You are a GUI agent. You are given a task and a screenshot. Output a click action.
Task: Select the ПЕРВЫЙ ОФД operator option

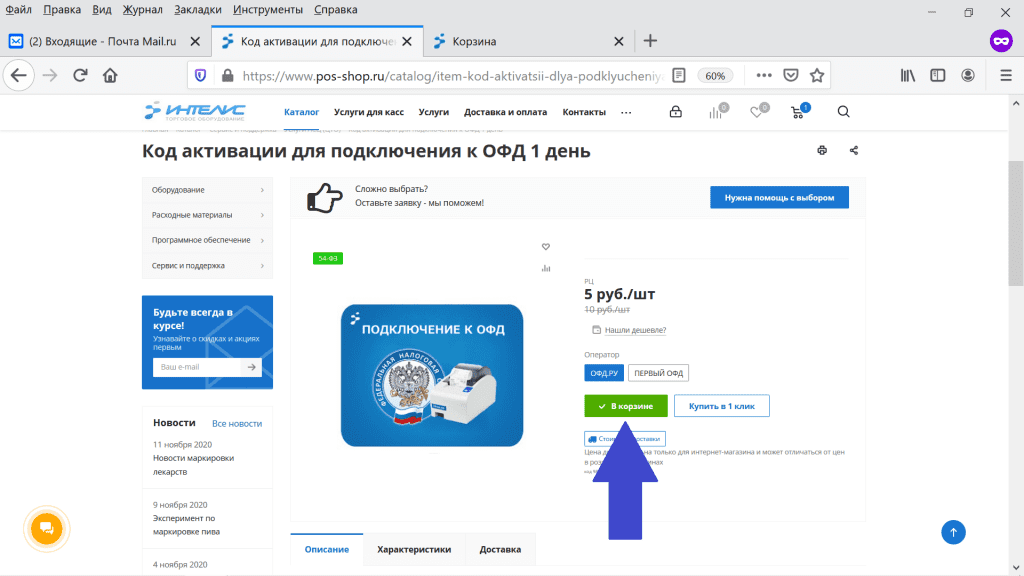click(x=658, y=373)
